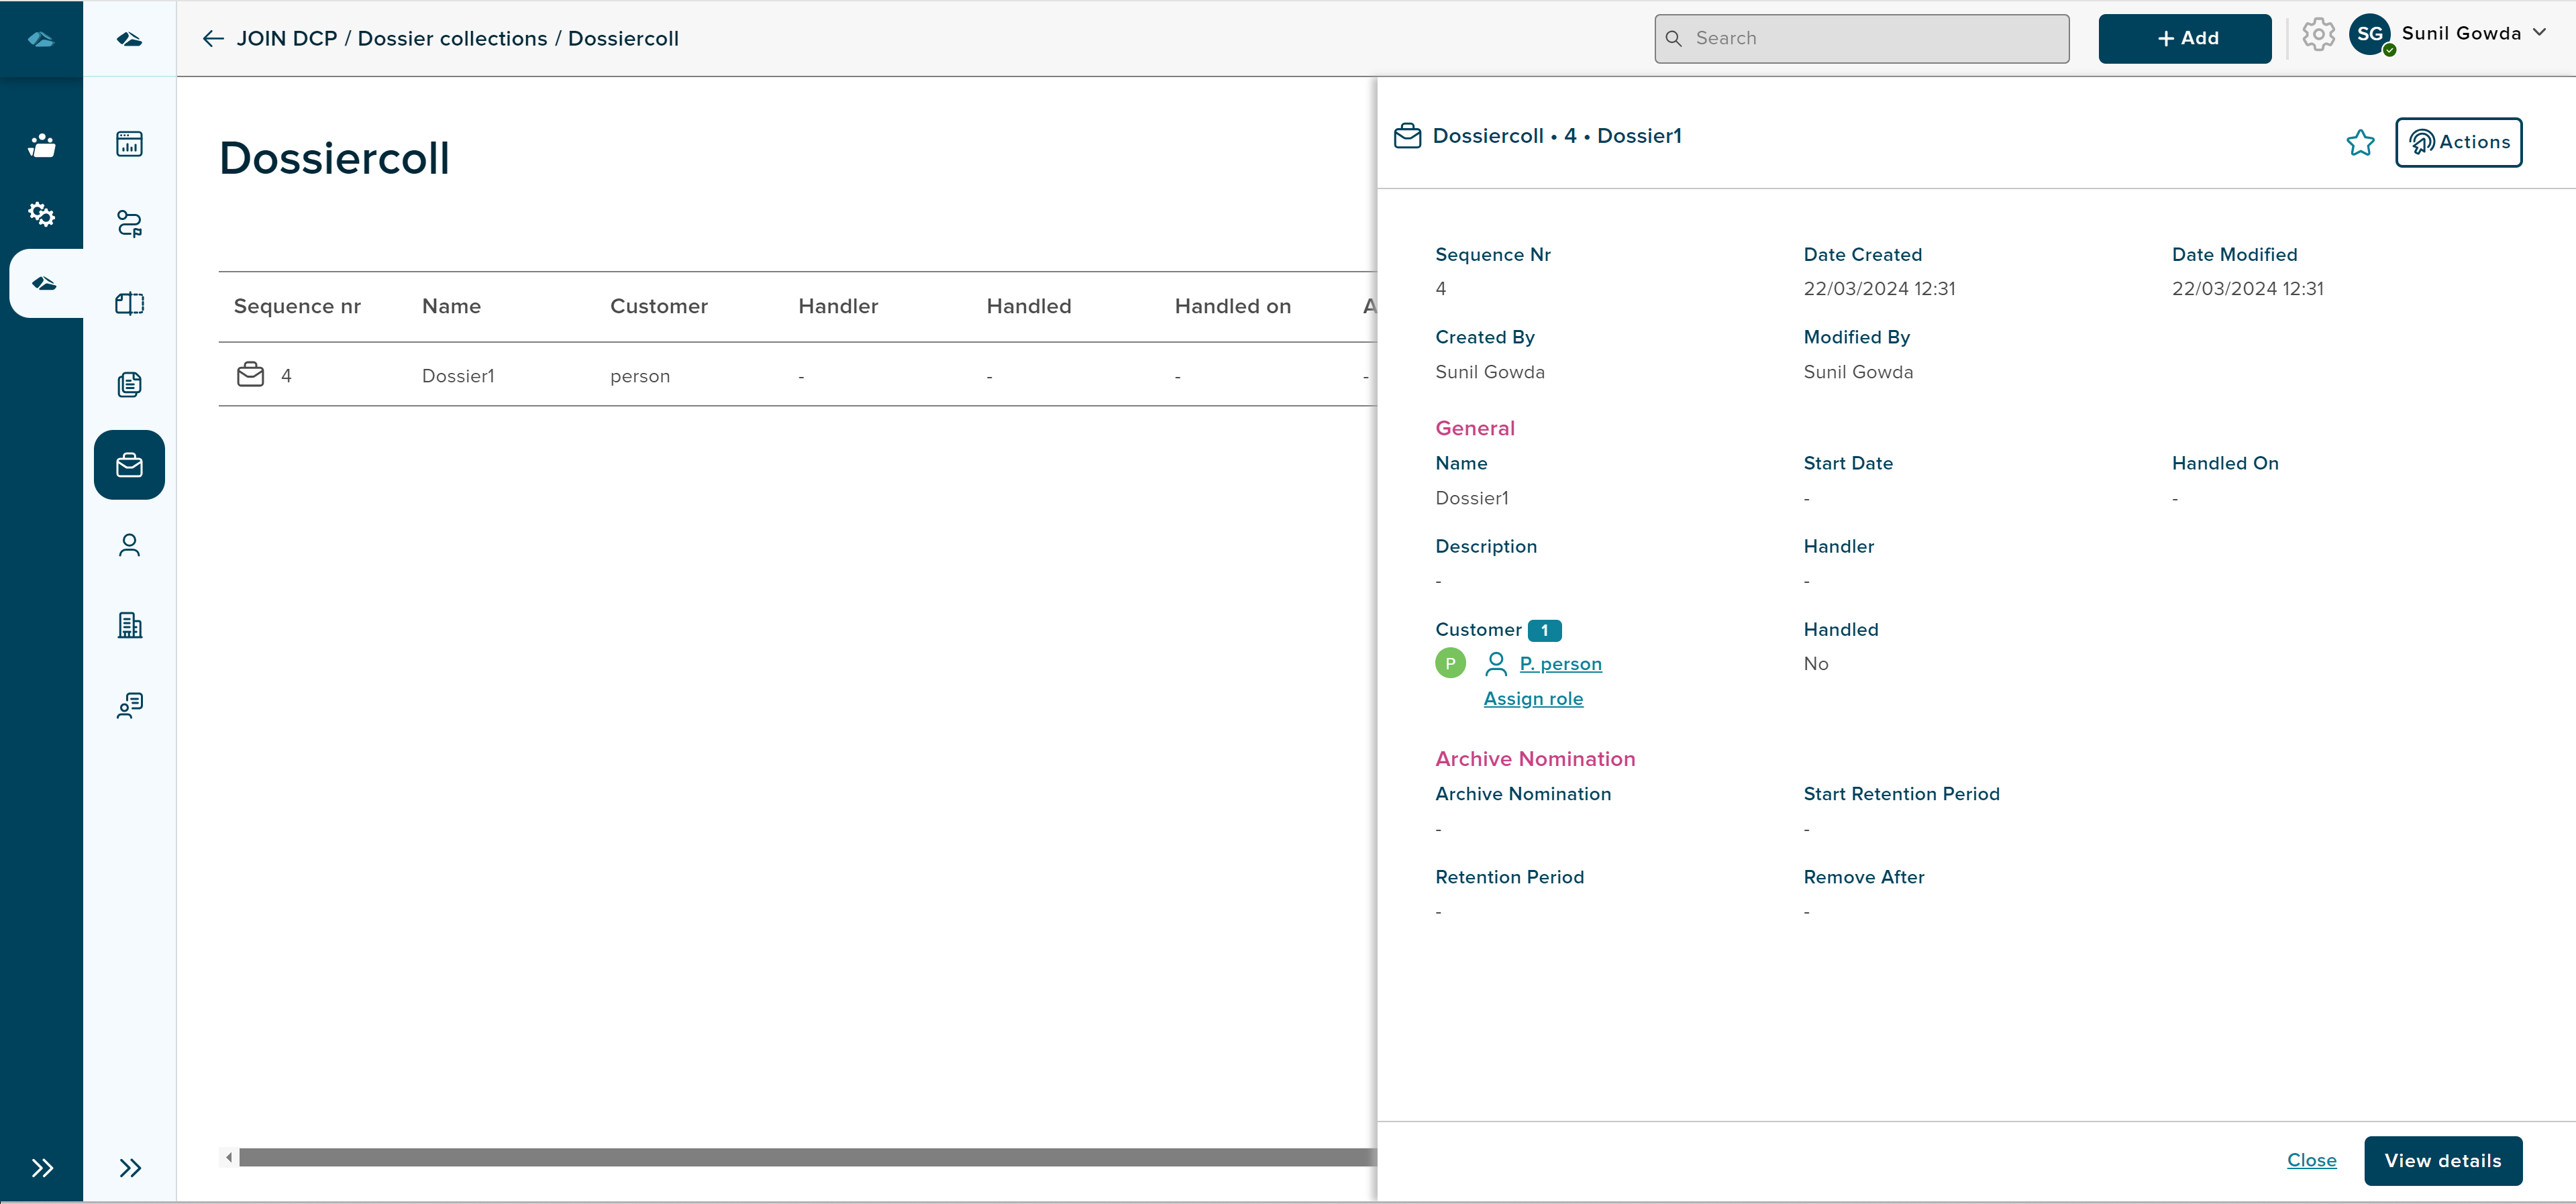Open the Actions menu for Dossier1
Screen dimensions: 2576x1204
pos(2458,142)
